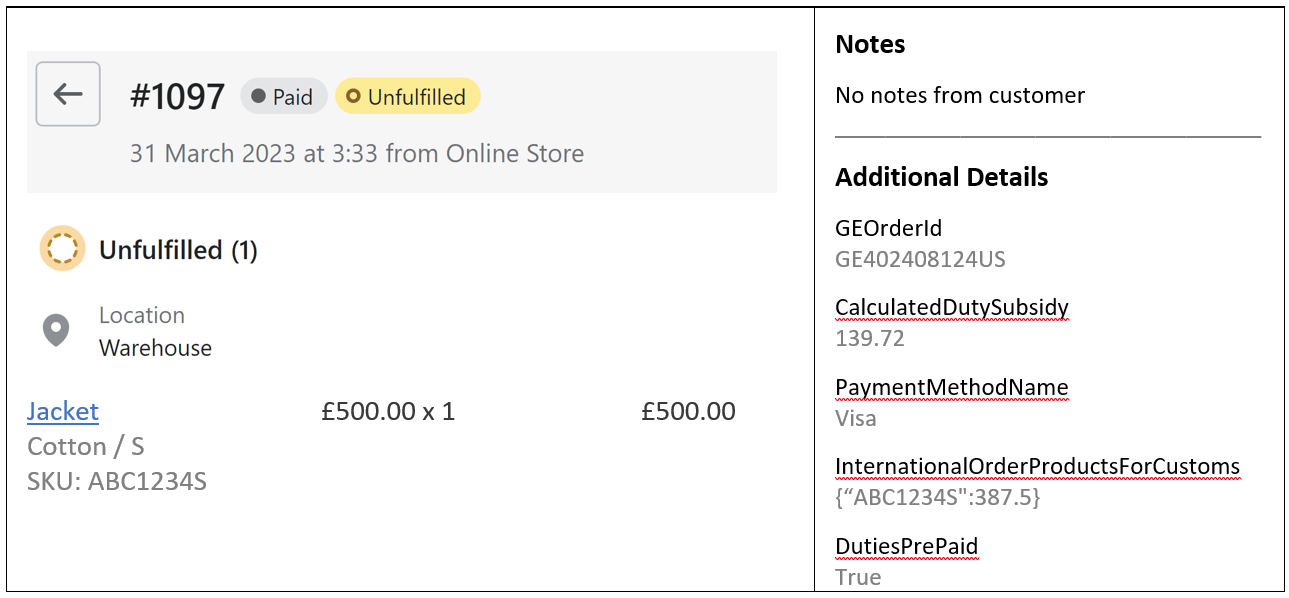This screenshot has height=598, width=1289.
Task: Click the PaymentMethodName value Visa
Action: pyautogui.click(x=856, y=418)
